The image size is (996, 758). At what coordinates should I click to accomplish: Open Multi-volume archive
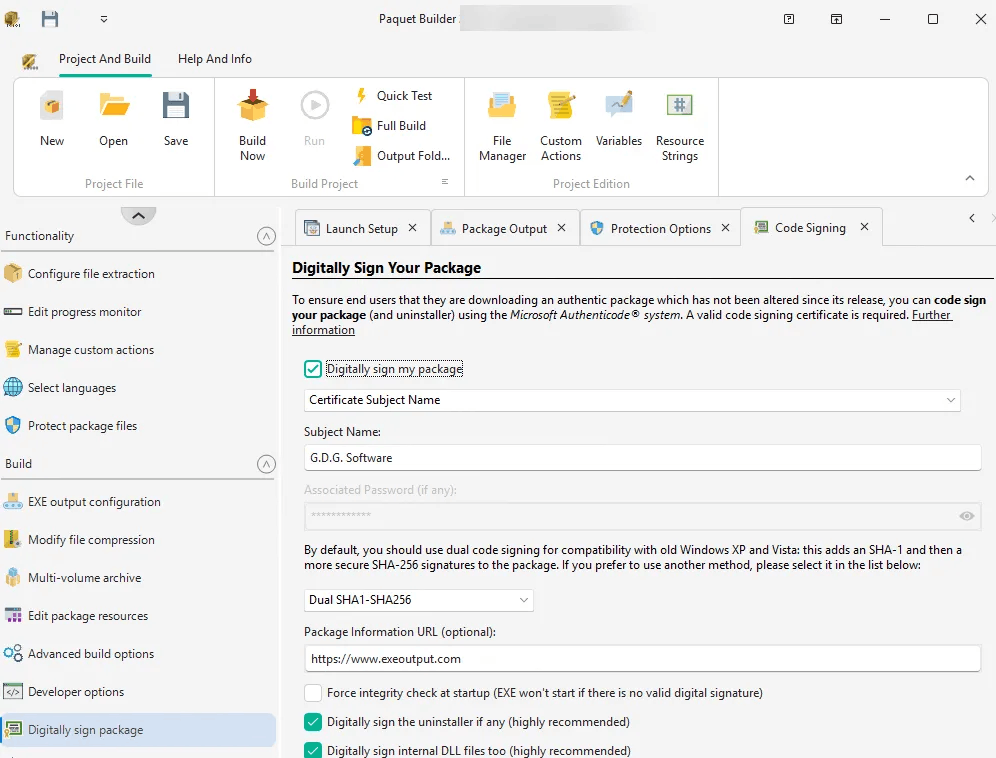[x=138, y=578]
